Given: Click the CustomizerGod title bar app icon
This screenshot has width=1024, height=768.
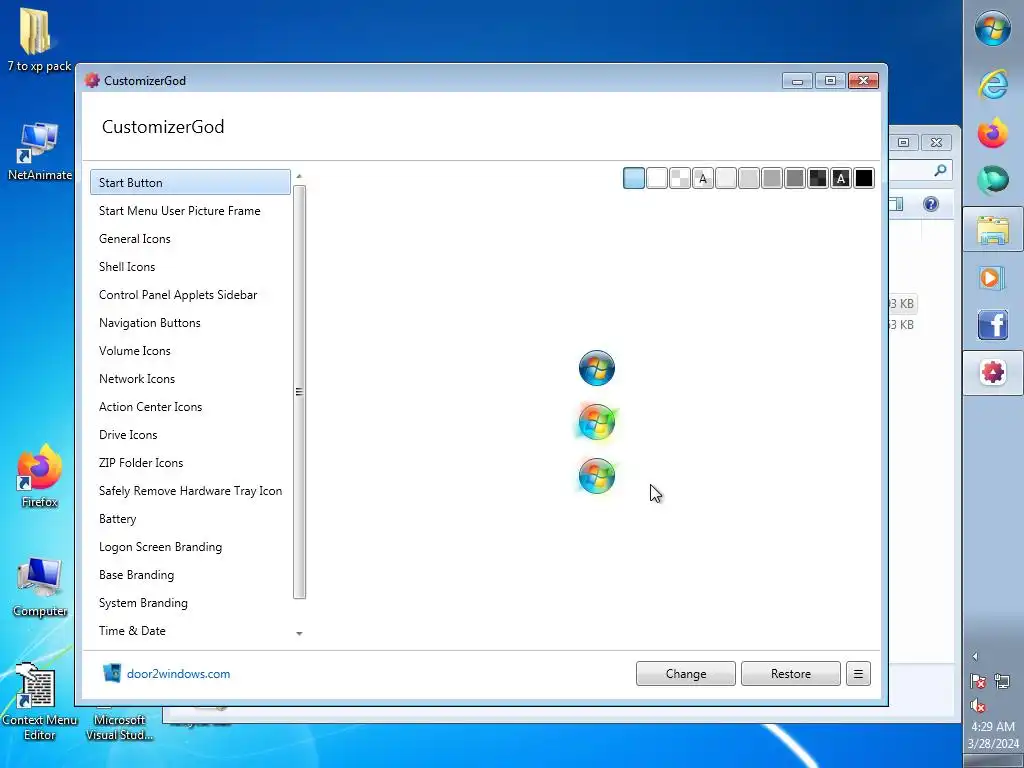Looking at the screenshot, I should pos(92,80).
